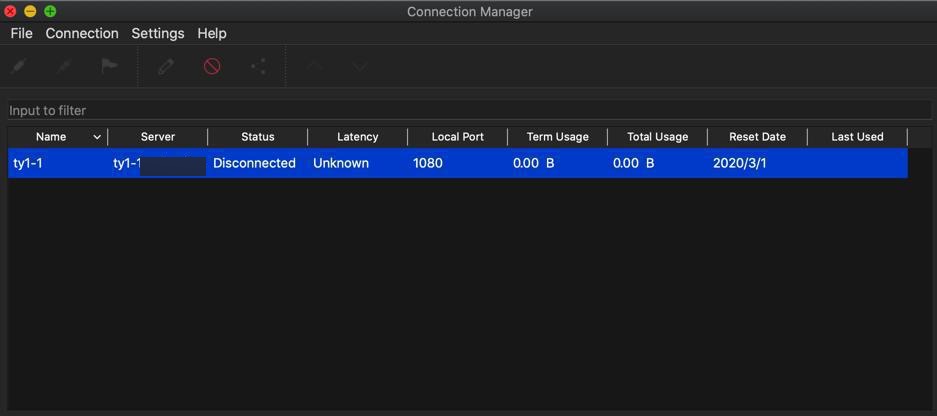
Task: Click the Last Used column header
Action: point(857,137)
